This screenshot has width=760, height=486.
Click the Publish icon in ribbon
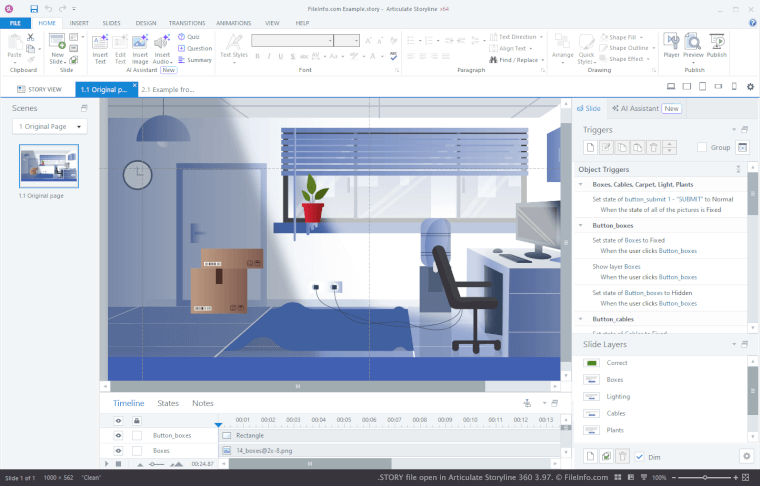click(x=717, y=47)
